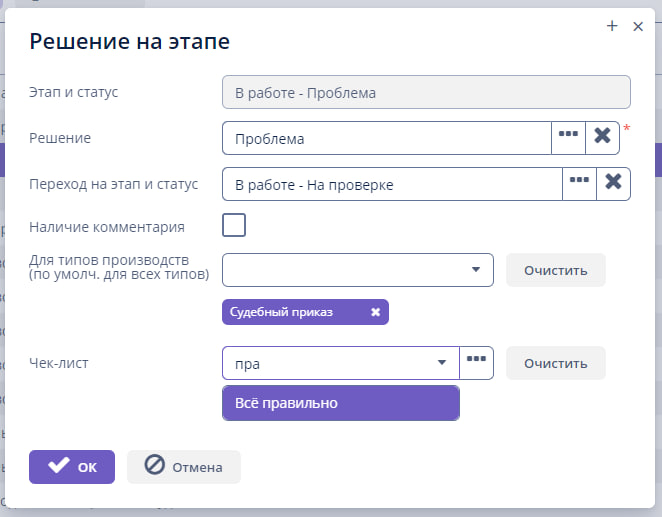The image size is (662, 517).
Task: Click the read-only Этап и статус field
Action: [426, 93]
